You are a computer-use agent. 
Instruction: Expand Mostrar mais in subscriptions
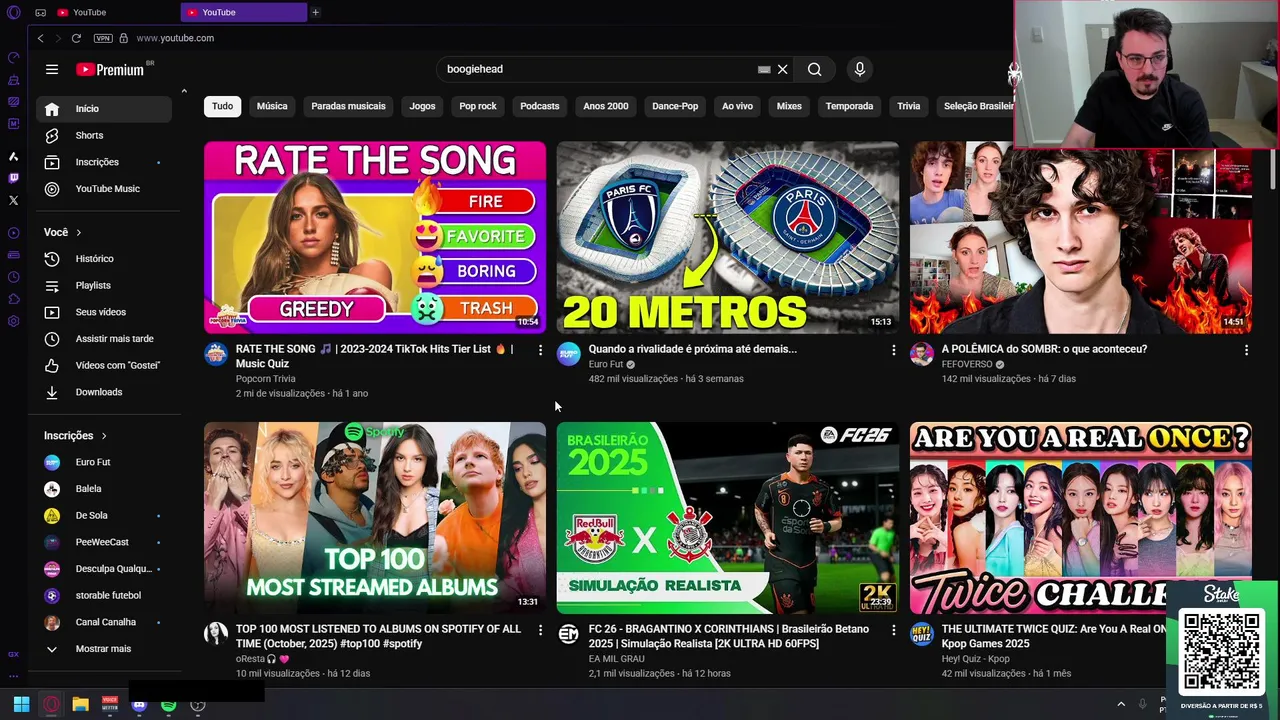pos(104,648)
